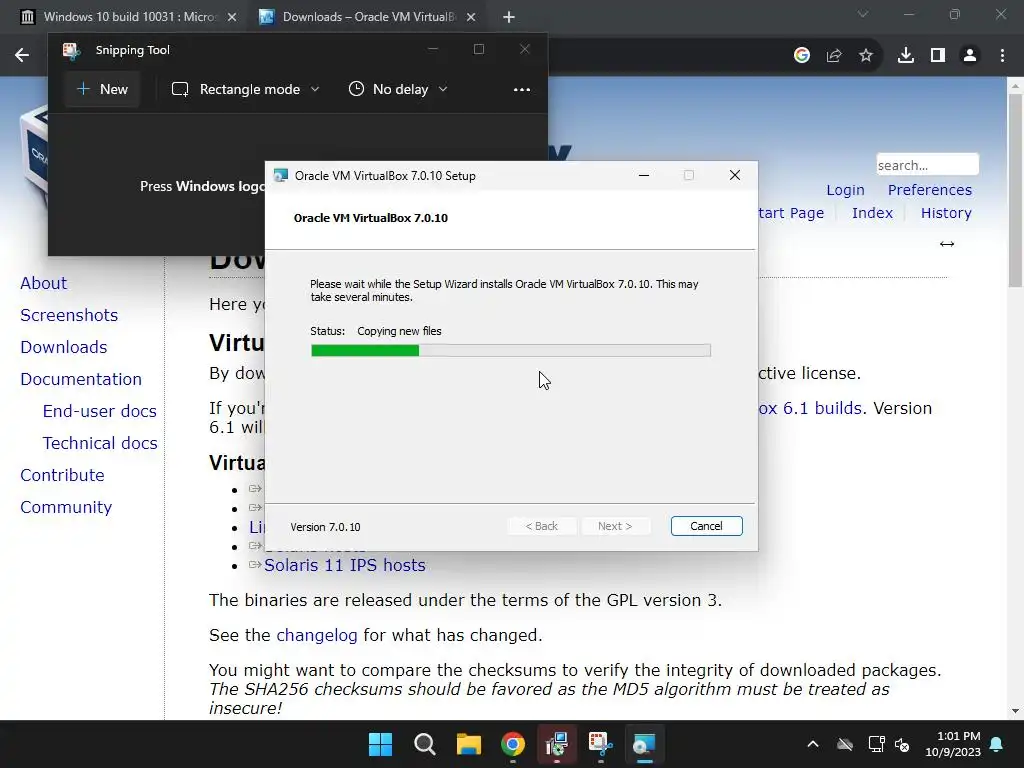Viewport: 1024px width, 768px height.
Task: Open the Index link
Action: [872, 213]
